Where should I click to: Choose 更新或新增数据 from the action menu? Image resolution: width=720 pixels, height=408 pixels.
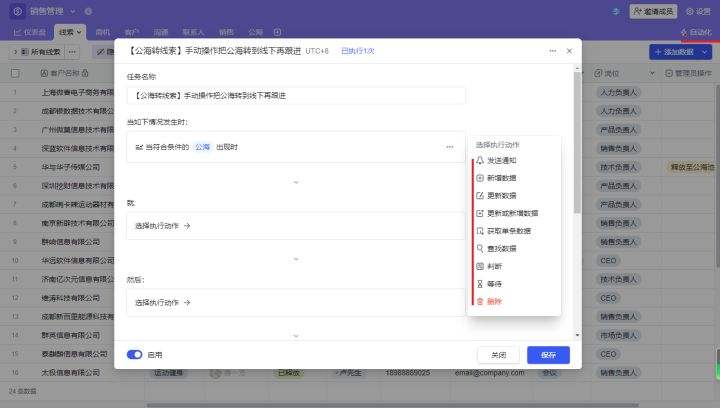(512, 213)
